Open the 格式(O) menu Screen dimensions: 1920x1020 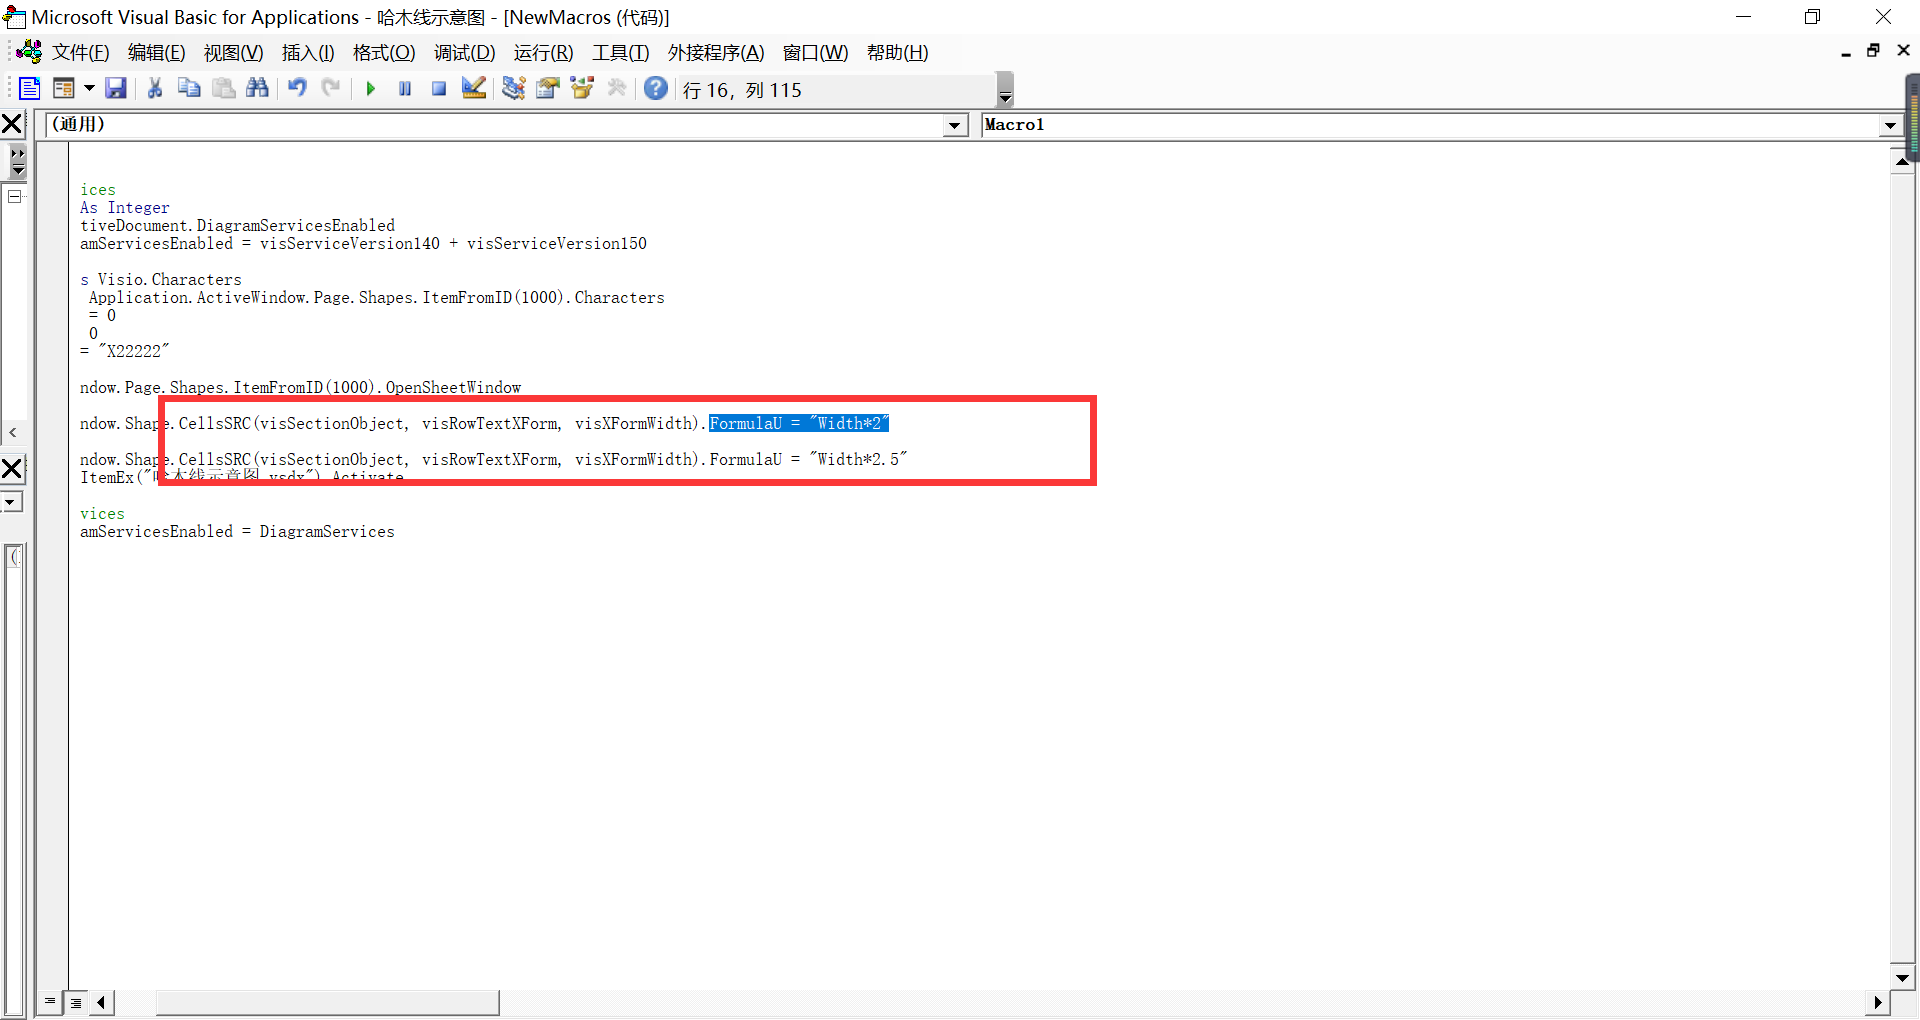click(384, 53)
